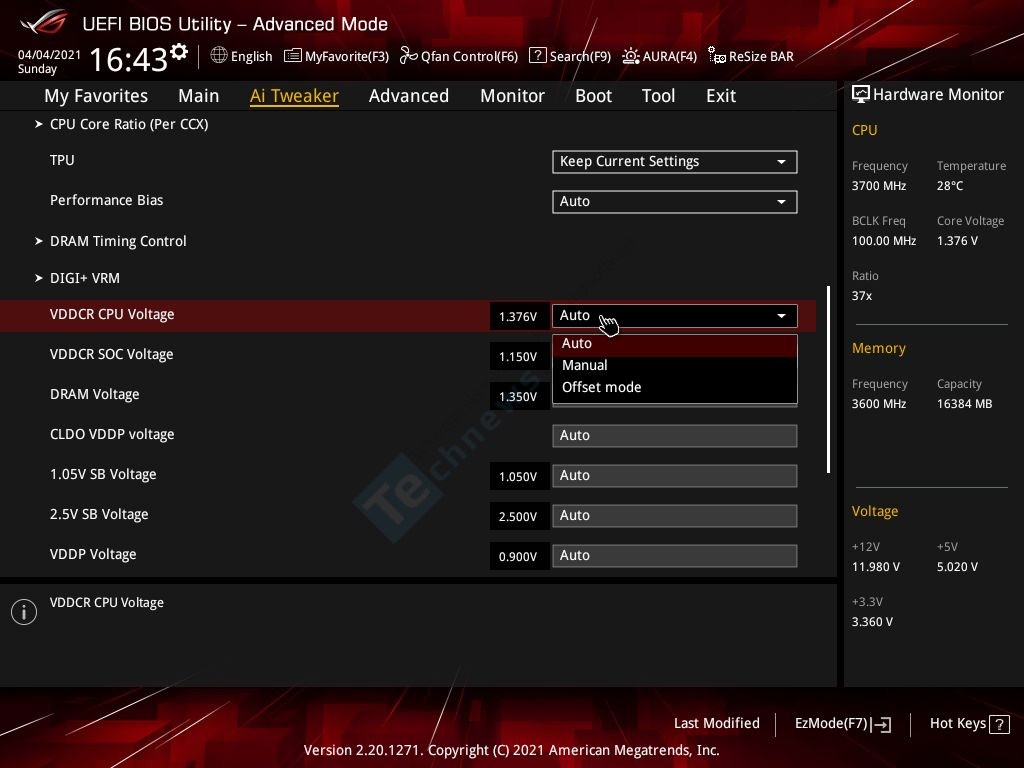Select the VDDCR CPU Voltage row label
The image size is (1024, 768).
112,315
